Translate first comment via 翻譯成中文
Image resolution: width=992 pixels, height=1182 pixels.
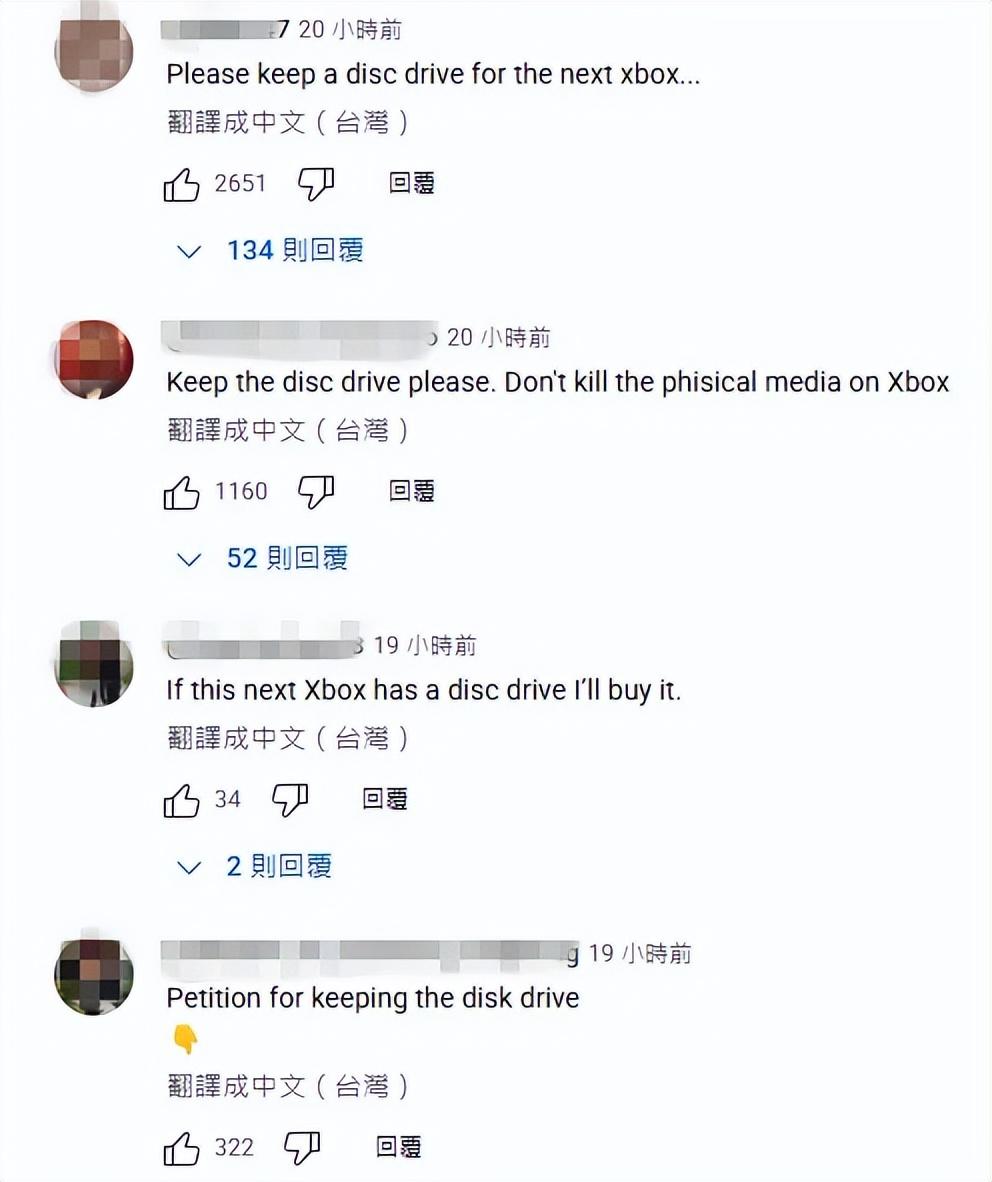tap(287, 122)
